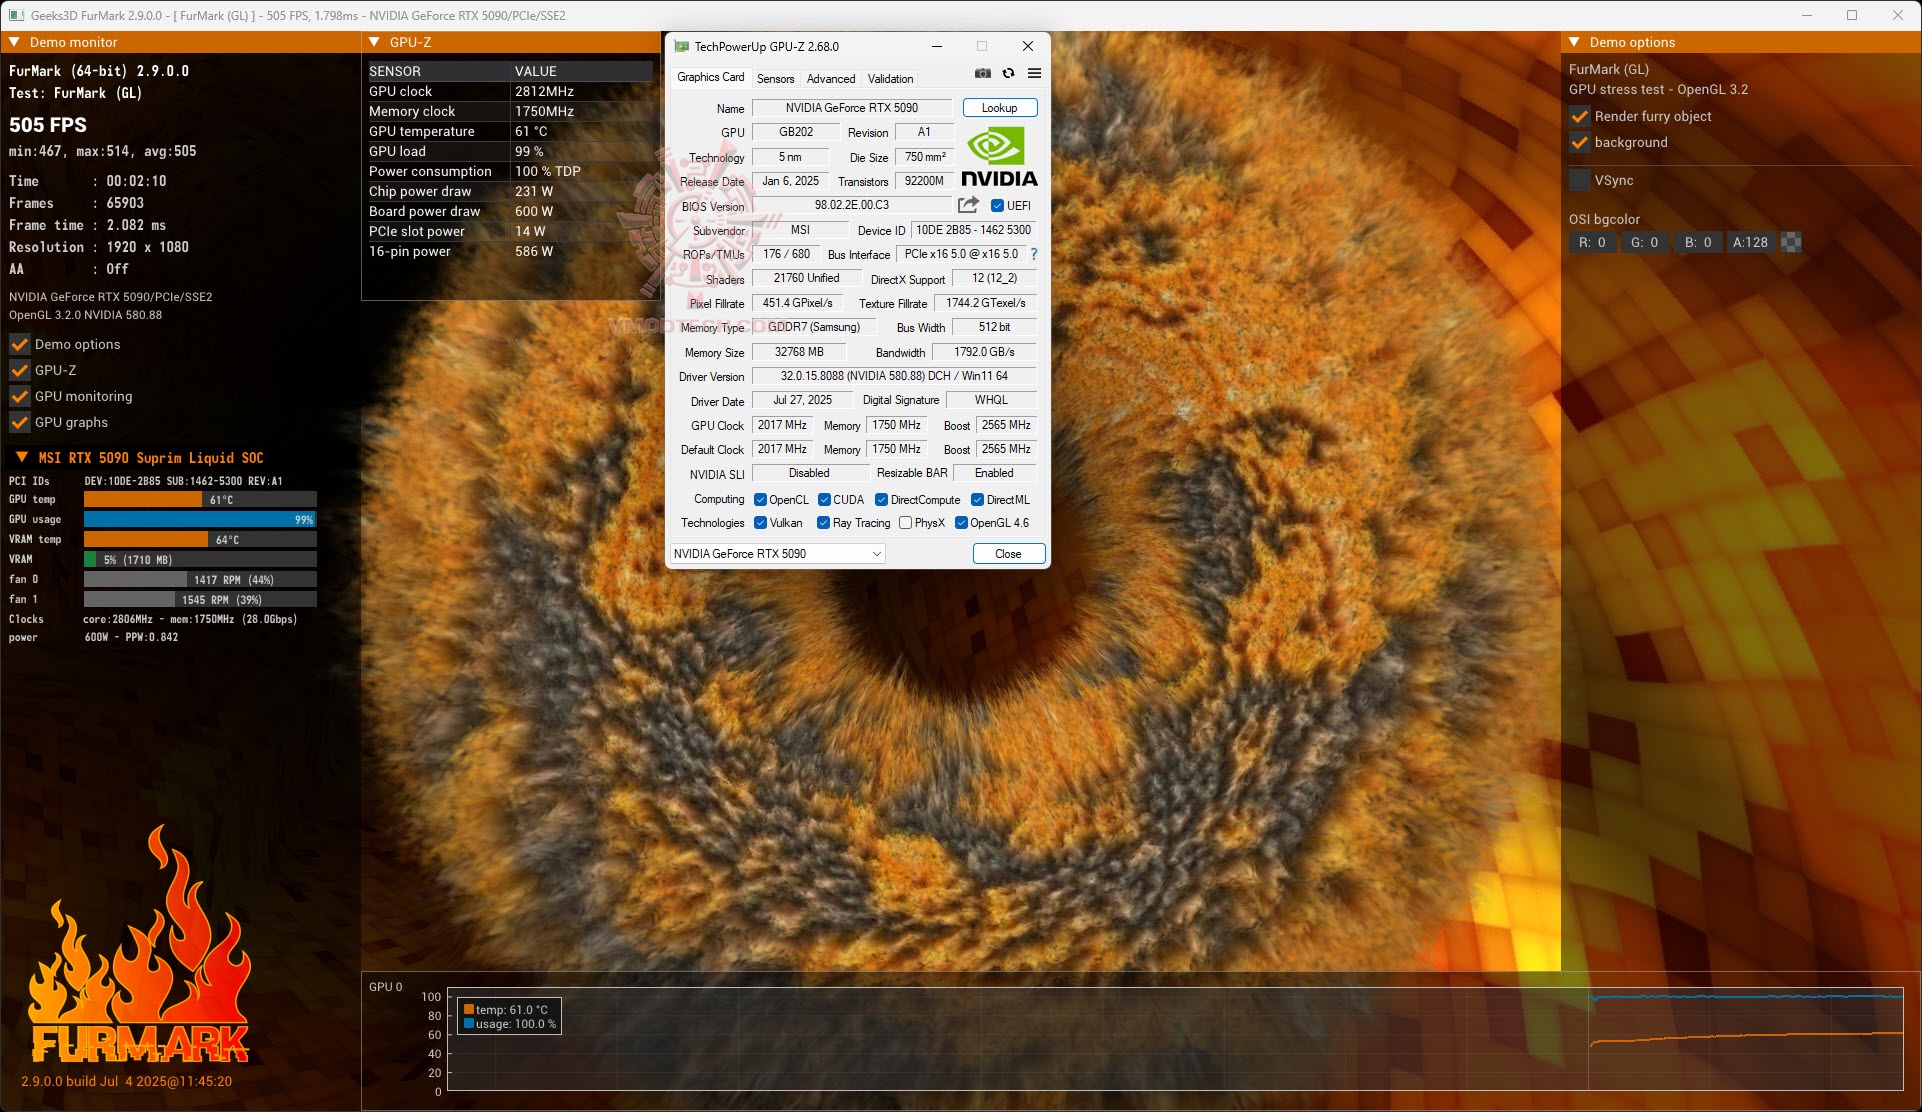Open the Advanced tab in GPU-Z
Viewport: 1922px width, 1112px height.
pyautogui.click(x=830, y=78)
